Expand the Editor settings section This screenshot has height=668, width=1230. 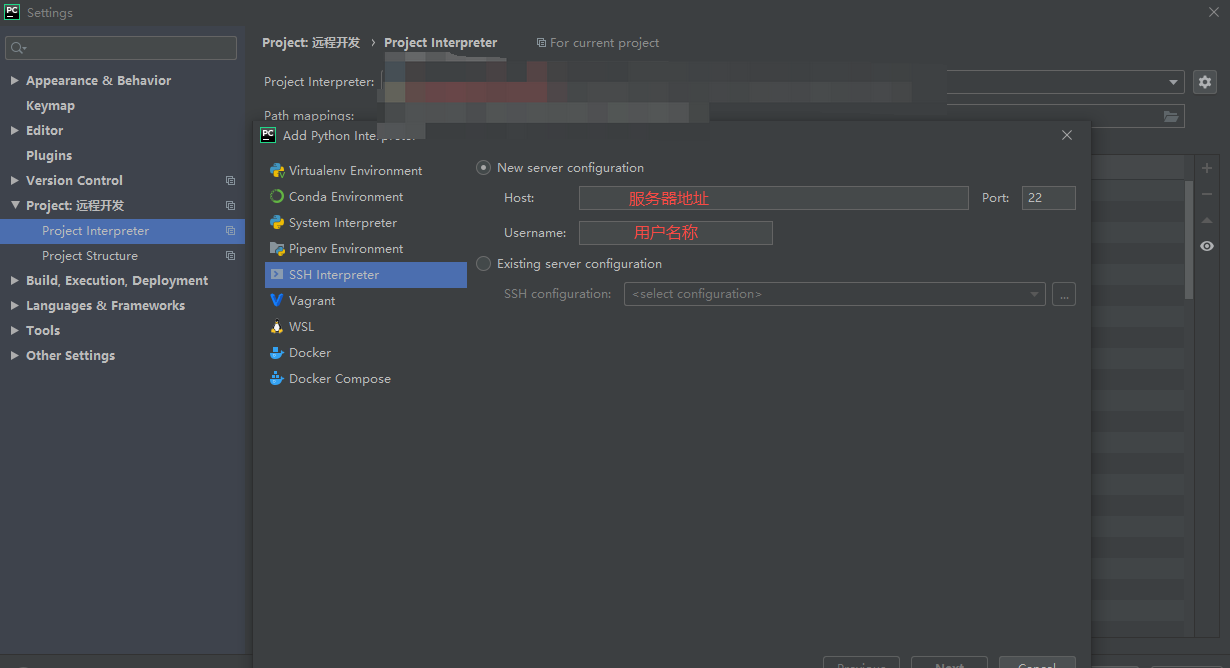(14, 131)
